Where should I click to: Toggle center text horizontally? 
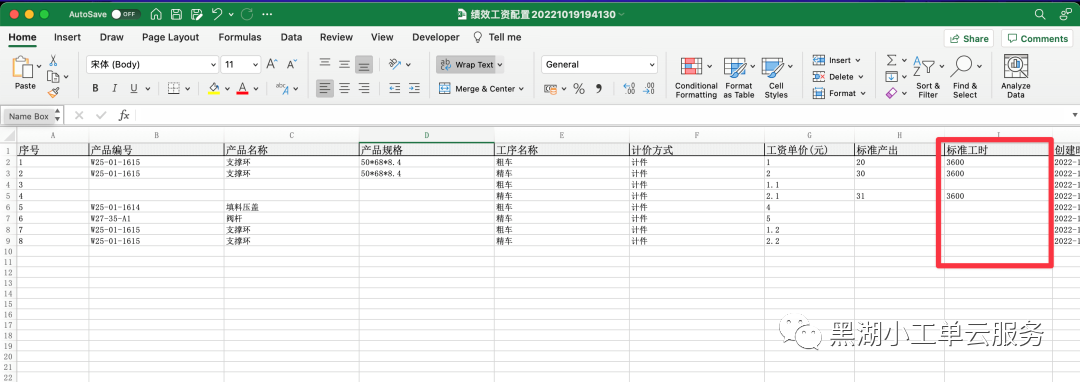point(344,88)
